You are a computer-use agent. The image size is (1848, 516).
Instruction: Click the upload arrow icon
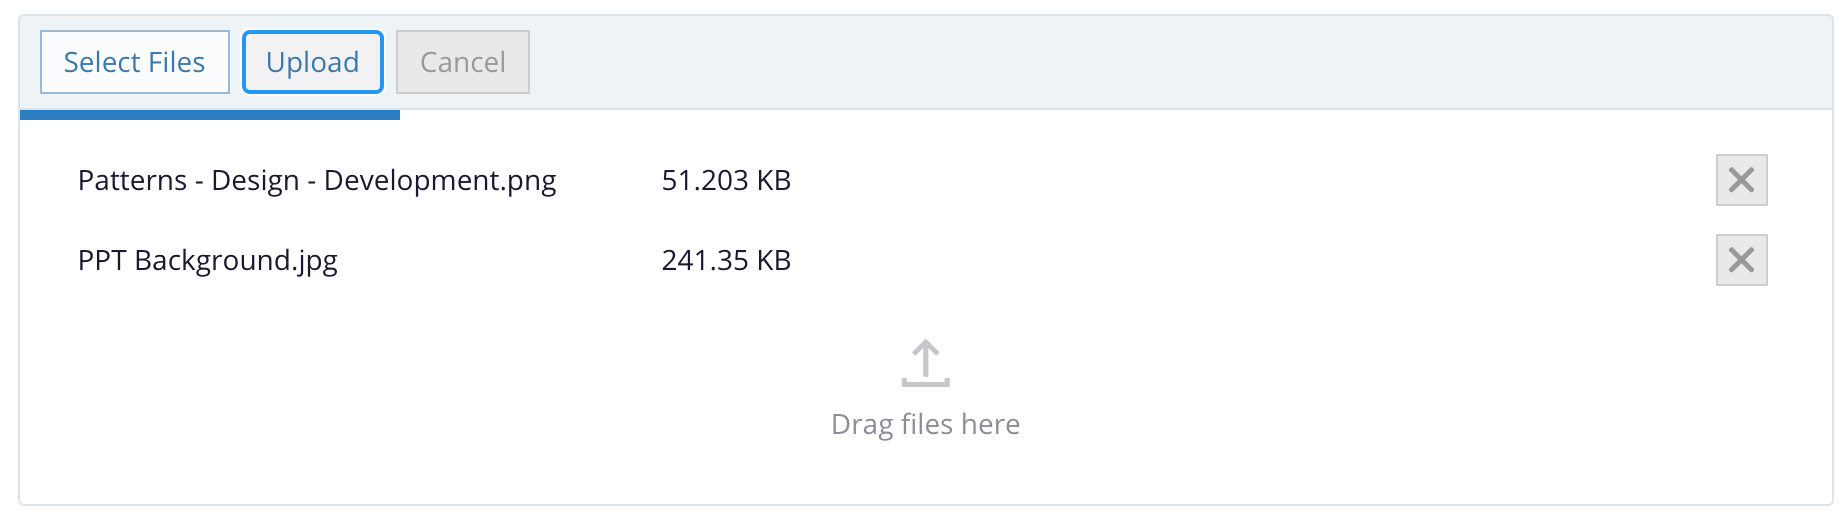925,363
